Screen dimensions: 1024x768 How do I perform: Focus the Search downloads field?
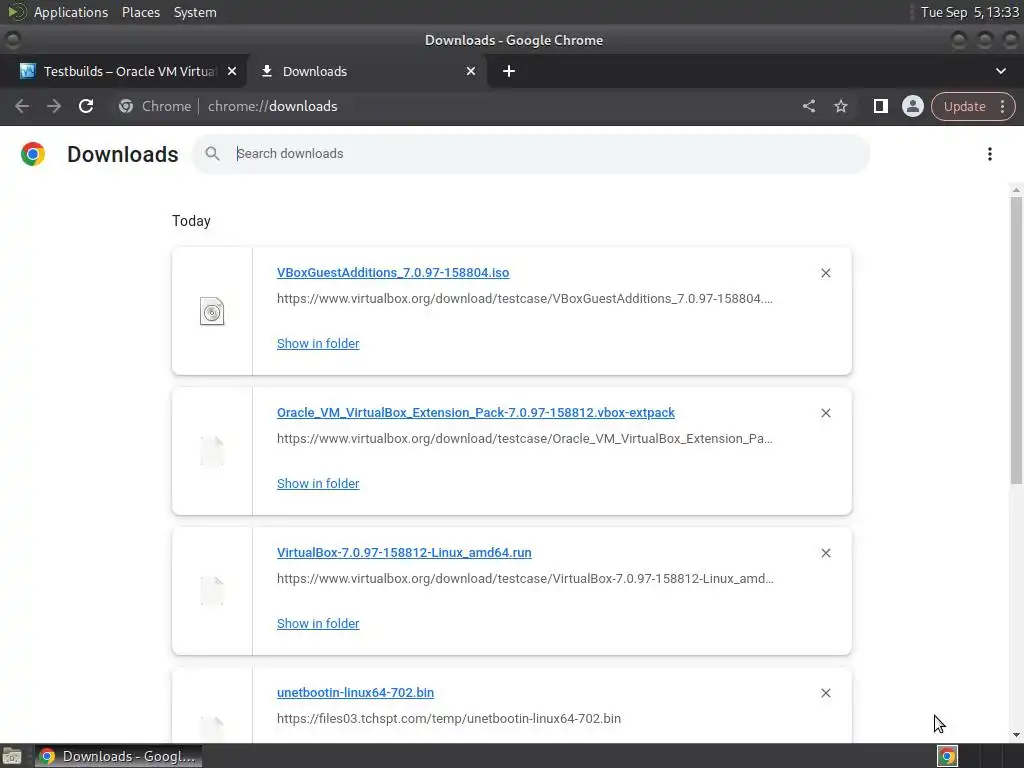coord(530,153)
